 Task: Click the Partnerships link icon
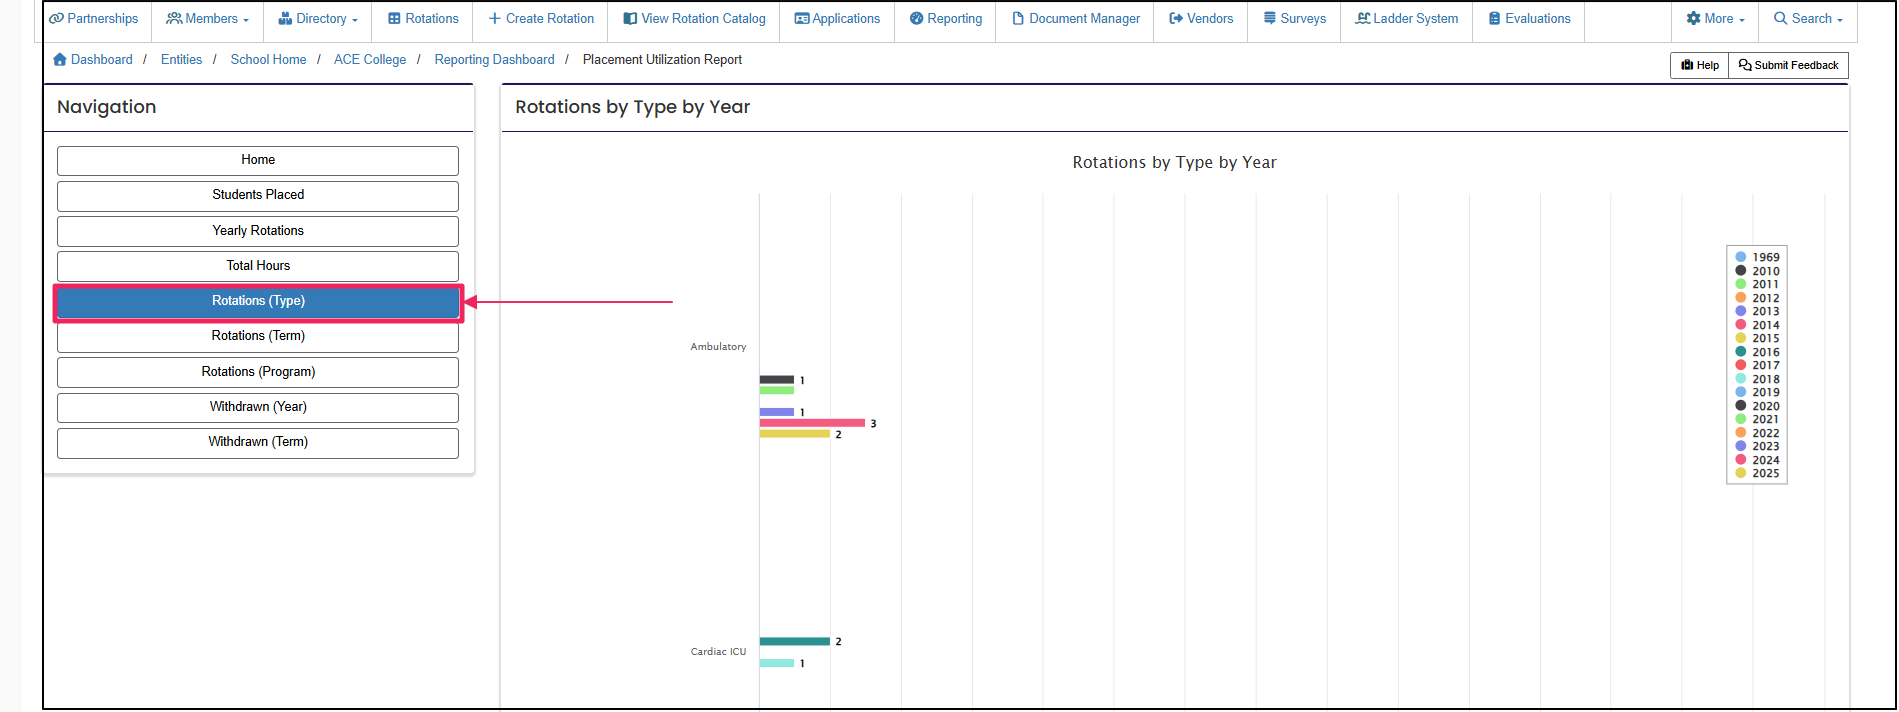[56, 19]
